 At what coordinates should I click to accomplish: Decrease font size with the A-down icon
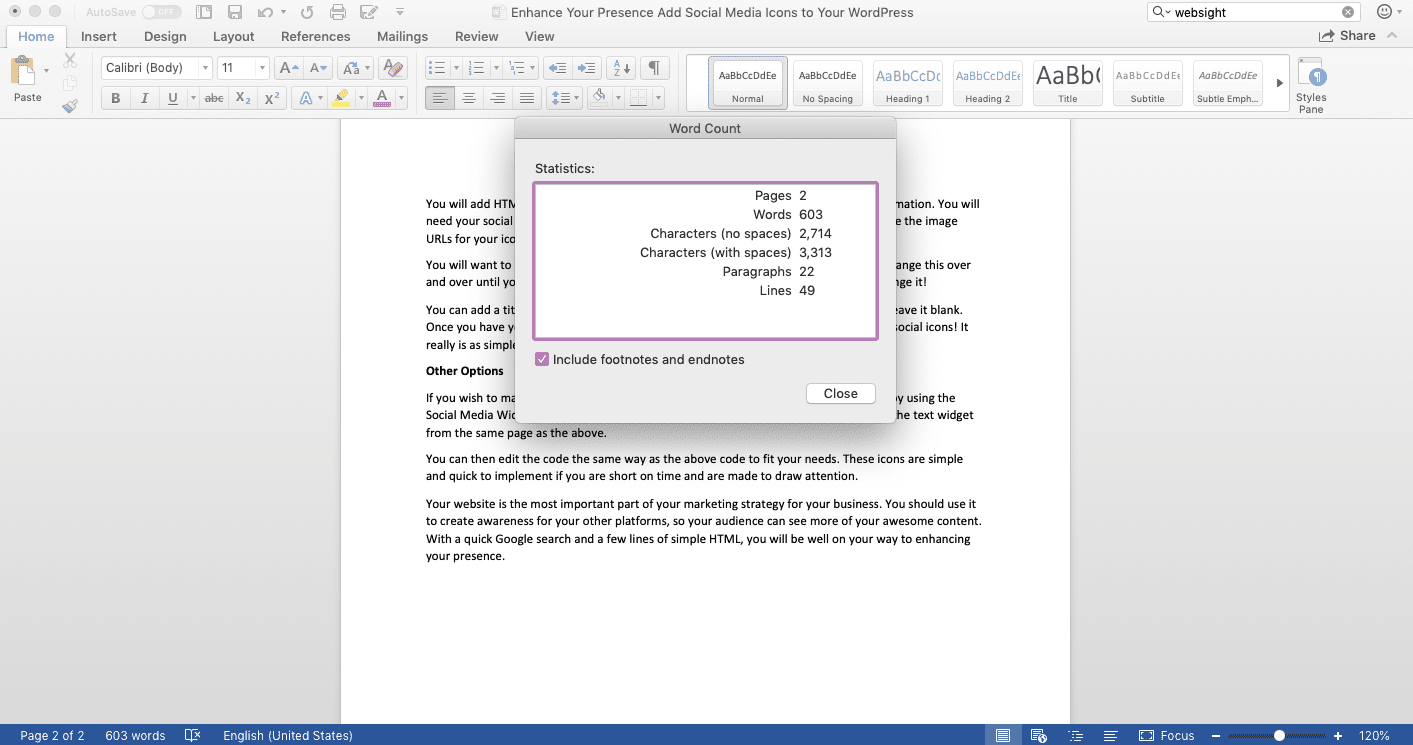[x=319, y=68]
